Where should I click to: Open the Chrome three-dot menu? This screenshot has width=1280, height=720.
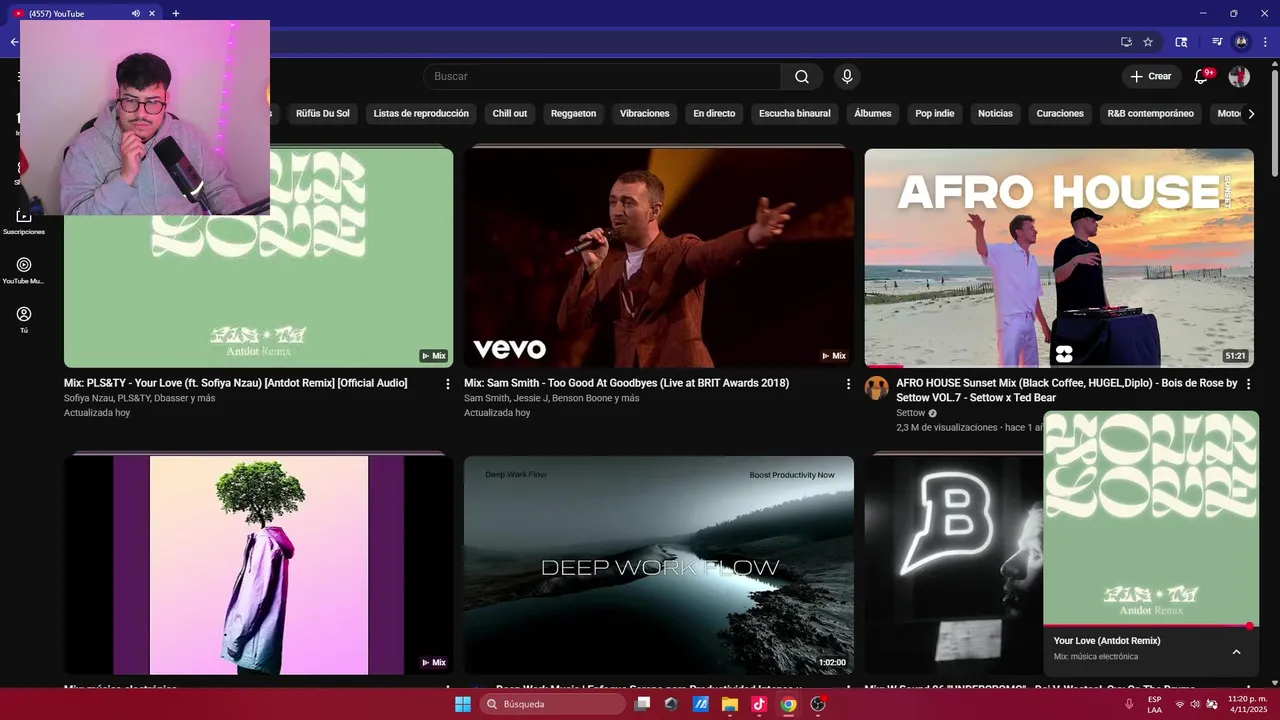point(1265,42)
